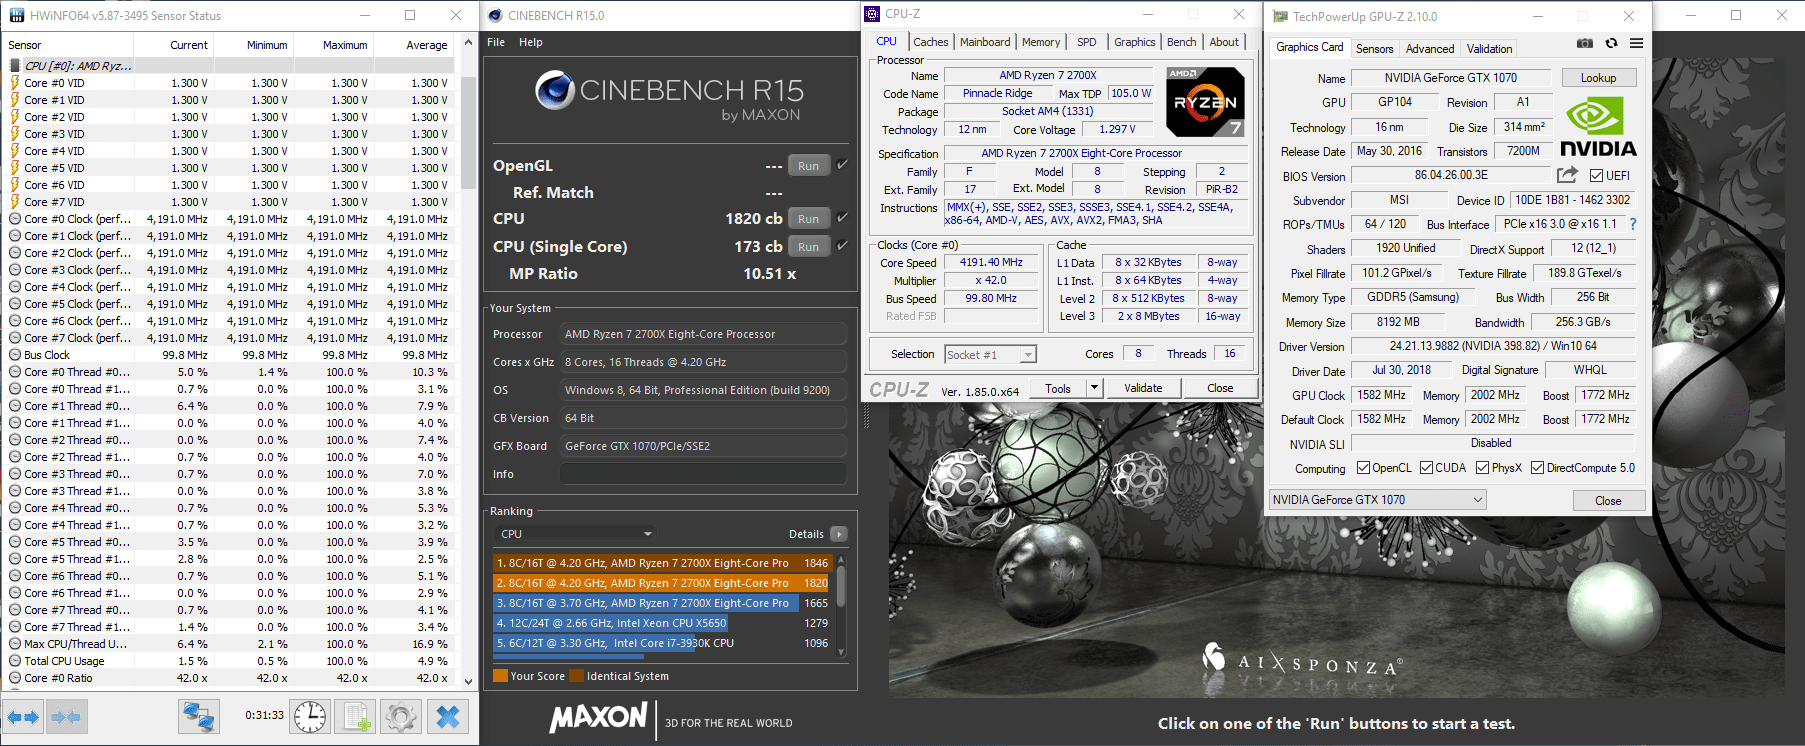Viewport: 1805px width, 746px height.
Task: Switch to GPU-Z Advanced tab
Action: (1430, 49)
